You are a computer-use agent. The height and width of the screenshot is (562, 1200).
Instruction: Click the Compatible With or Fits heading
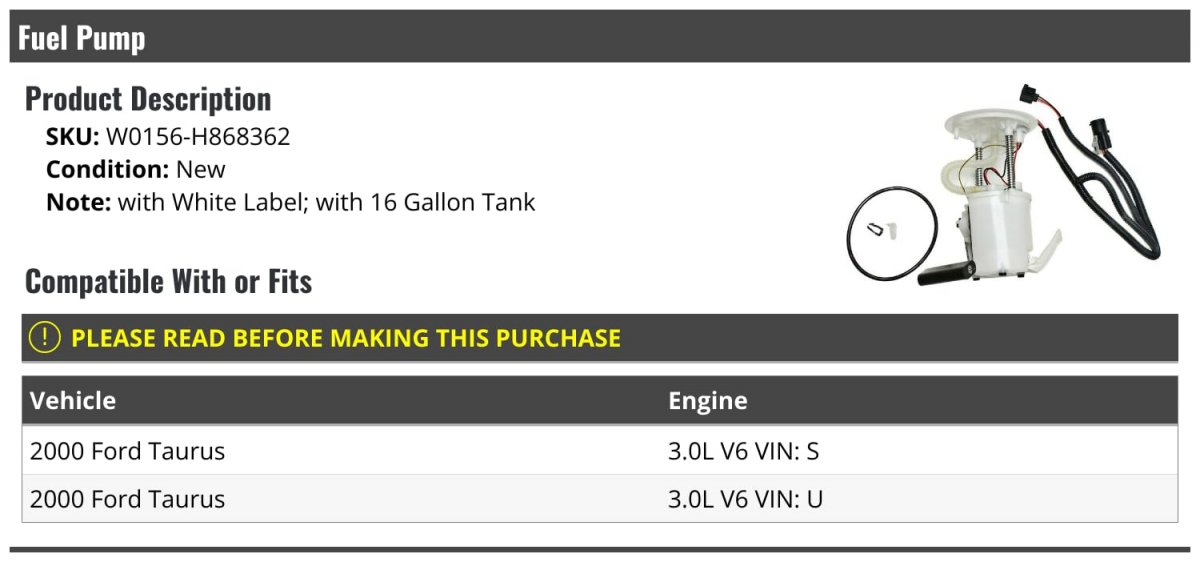click(168, 282)
